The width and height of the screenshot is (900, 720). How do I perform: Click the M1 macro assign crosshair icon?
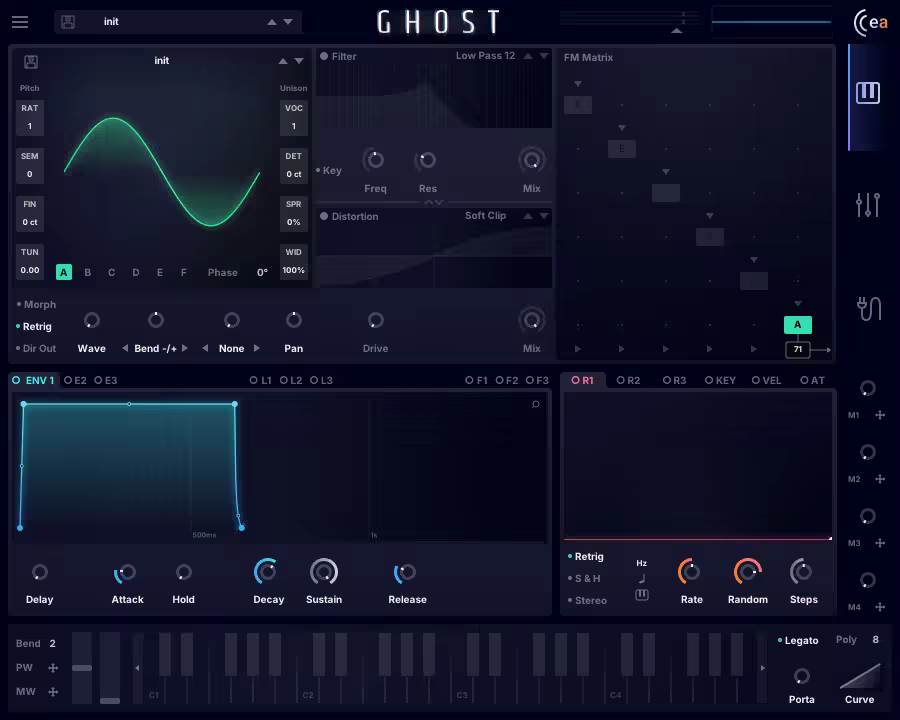pos(880,415)
